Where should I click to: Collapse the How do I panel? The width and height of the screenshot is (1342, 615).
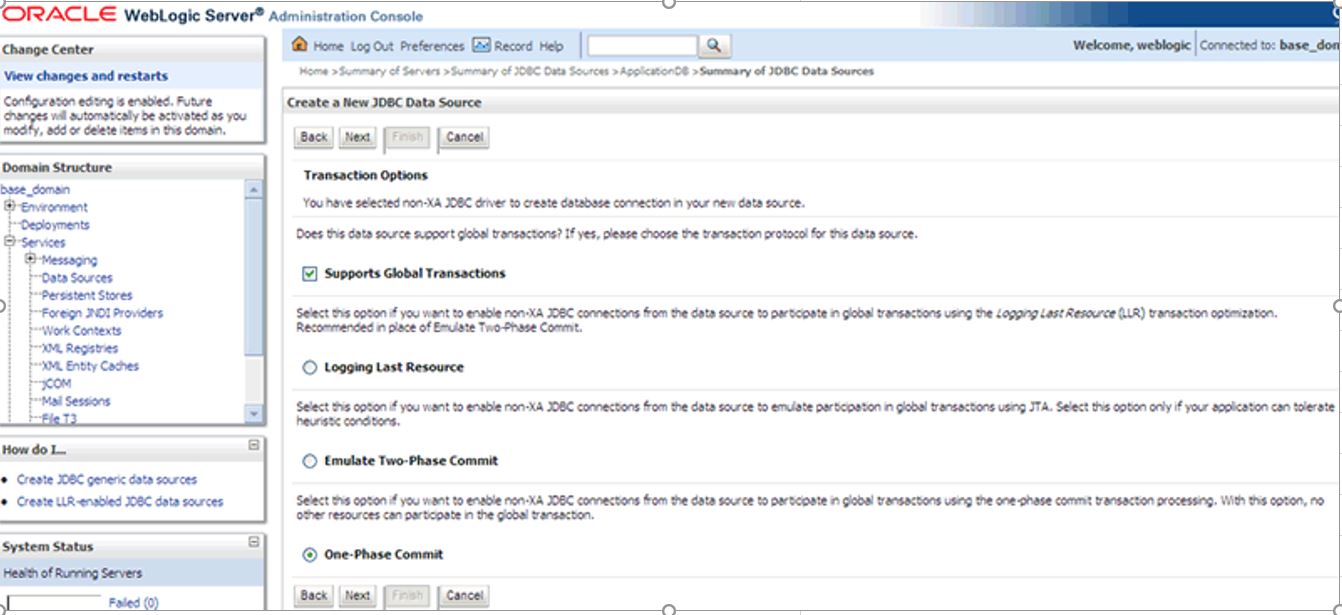(x=253, y=445)
